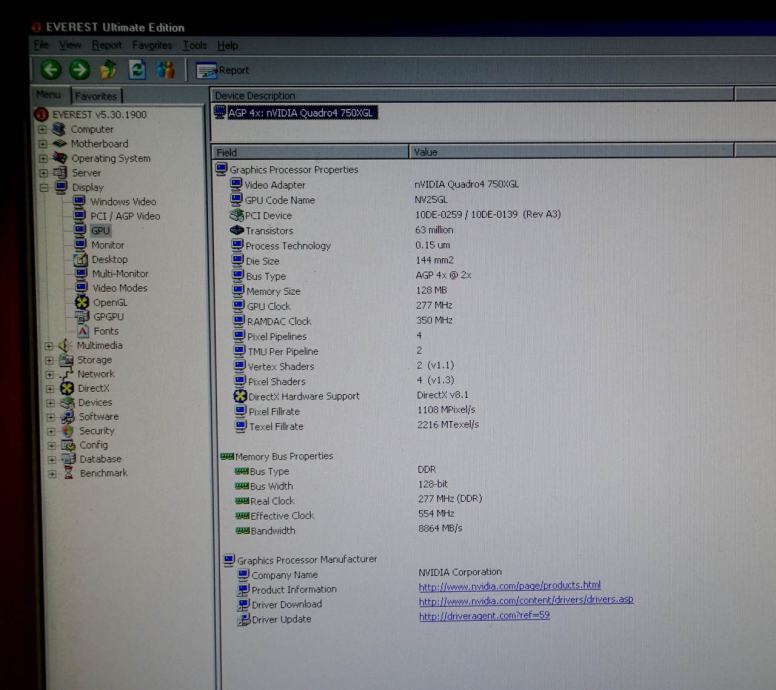Click the DirectX icon in the tree

[x=67, y=389]
